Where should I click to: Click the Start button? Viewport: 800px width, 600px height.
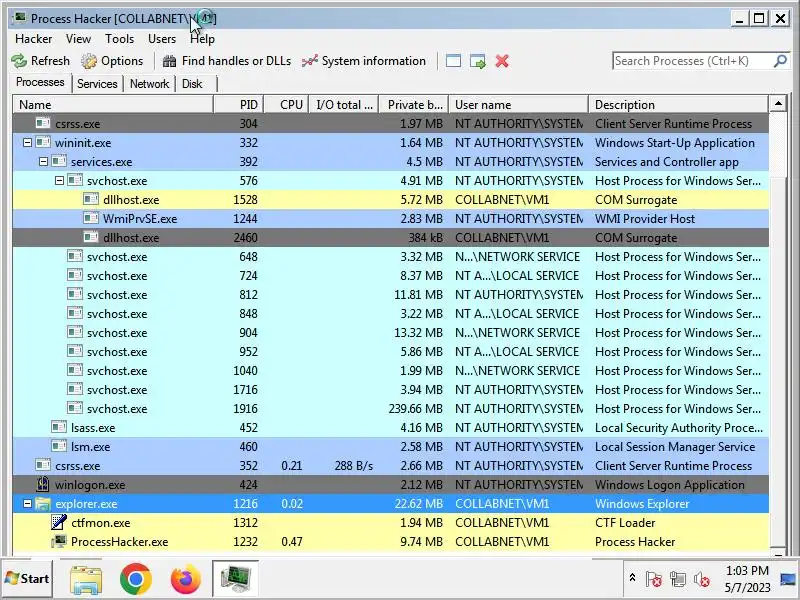click(27, 579)
